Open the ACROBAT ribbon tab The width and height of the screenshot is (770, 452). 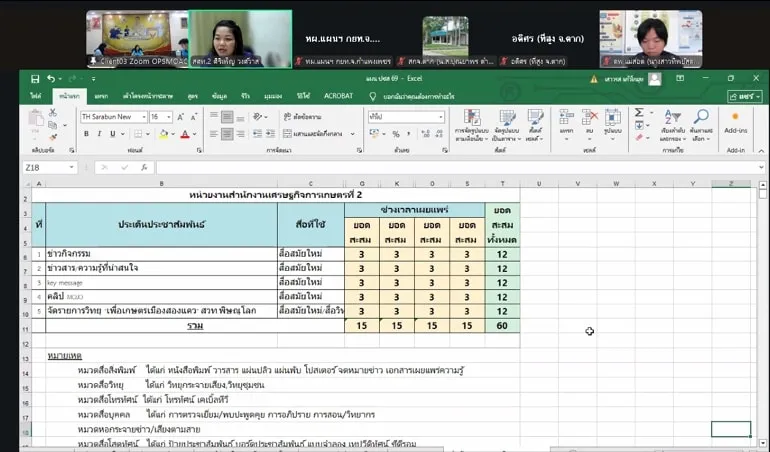[339, 96]
